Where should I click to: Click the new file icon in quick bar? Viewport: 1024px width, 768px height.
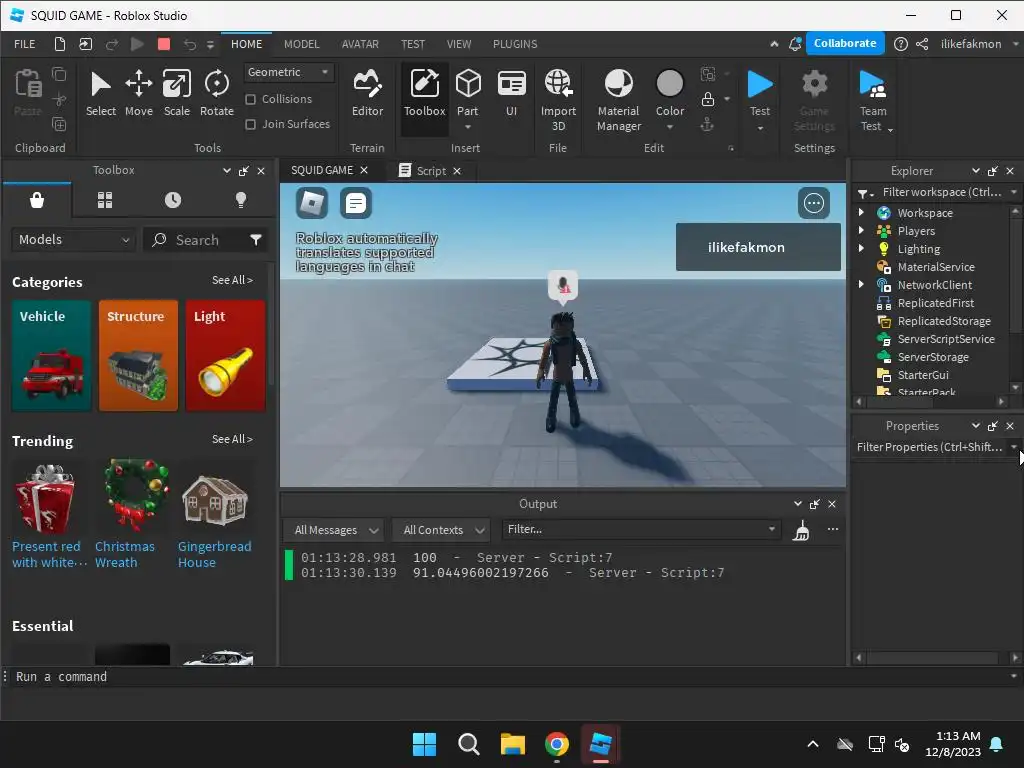coord(59,44)
